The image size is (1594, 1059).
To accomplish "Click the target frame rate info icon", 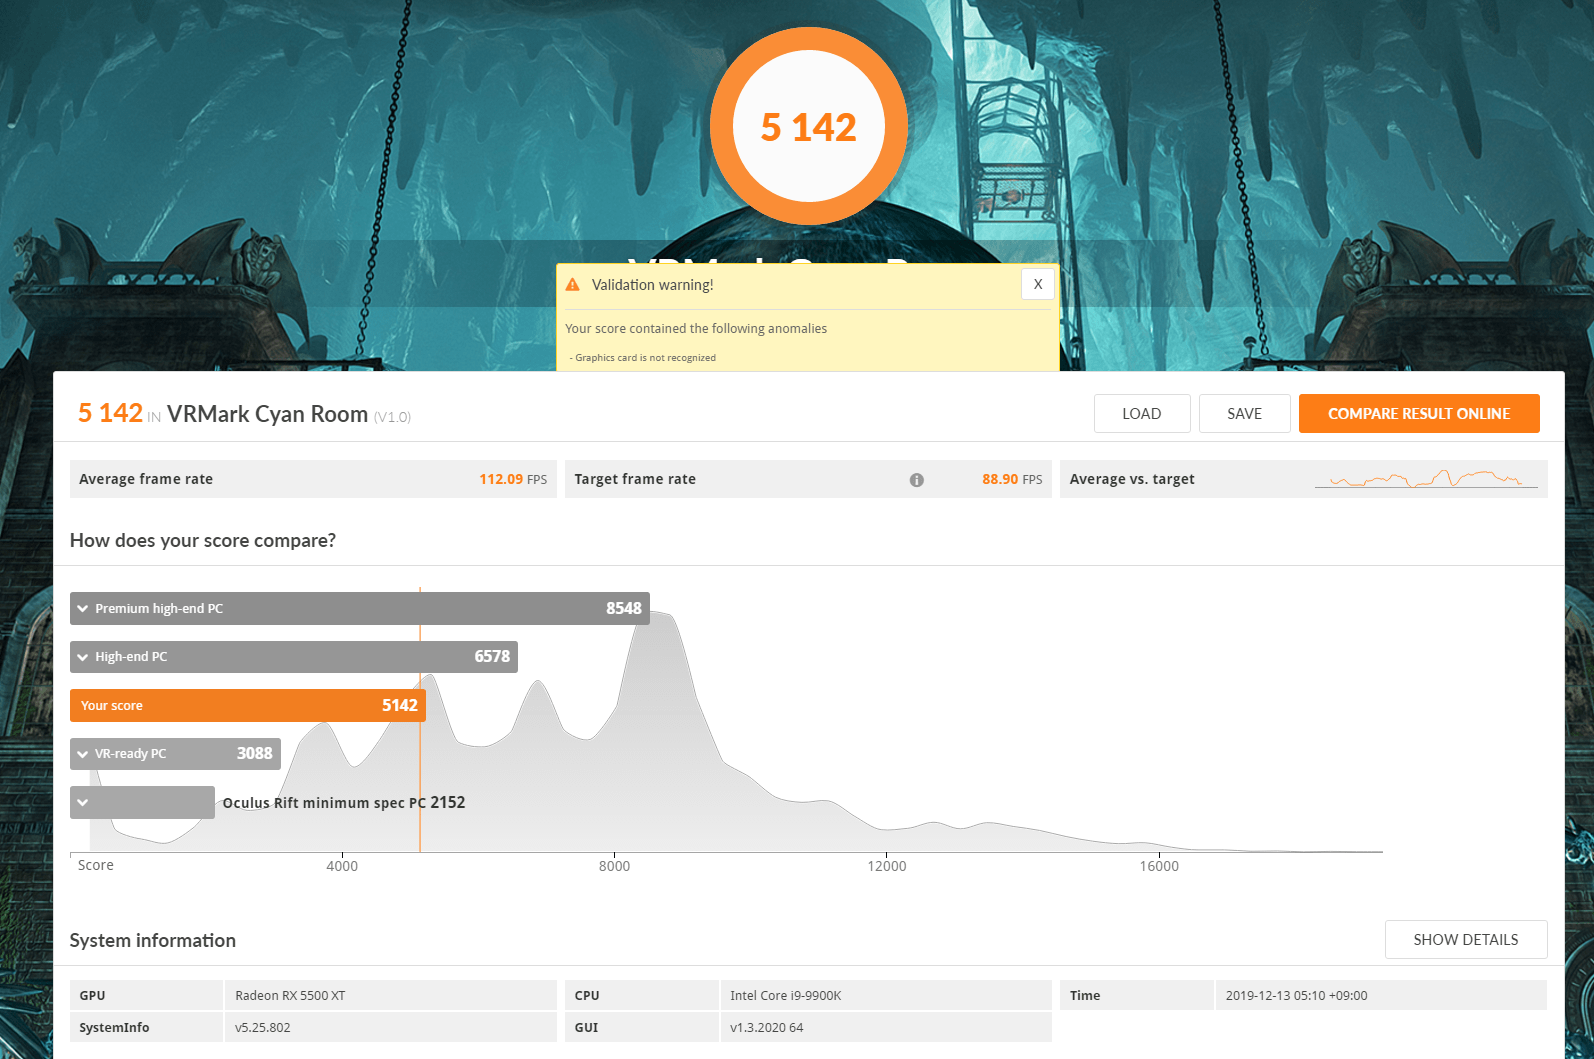I will [x=916, y=480].
